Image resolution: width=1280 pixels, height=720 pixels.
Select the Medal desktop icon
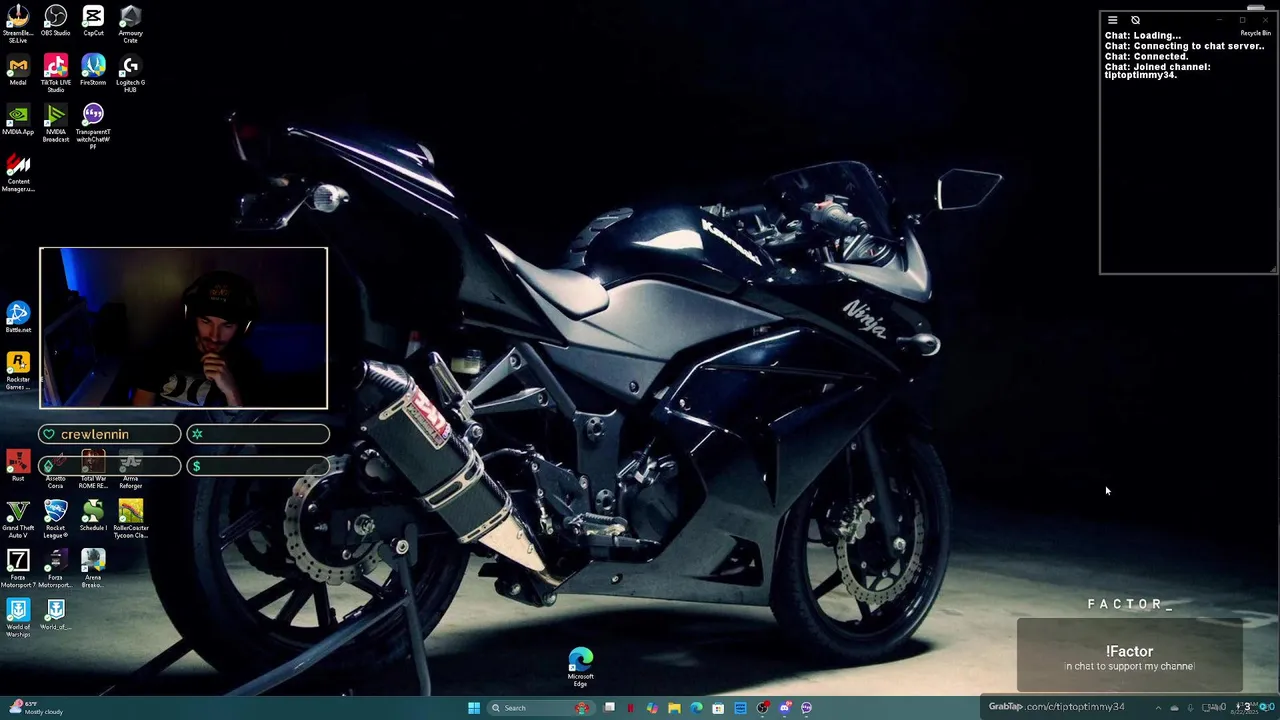coord(18,71)
